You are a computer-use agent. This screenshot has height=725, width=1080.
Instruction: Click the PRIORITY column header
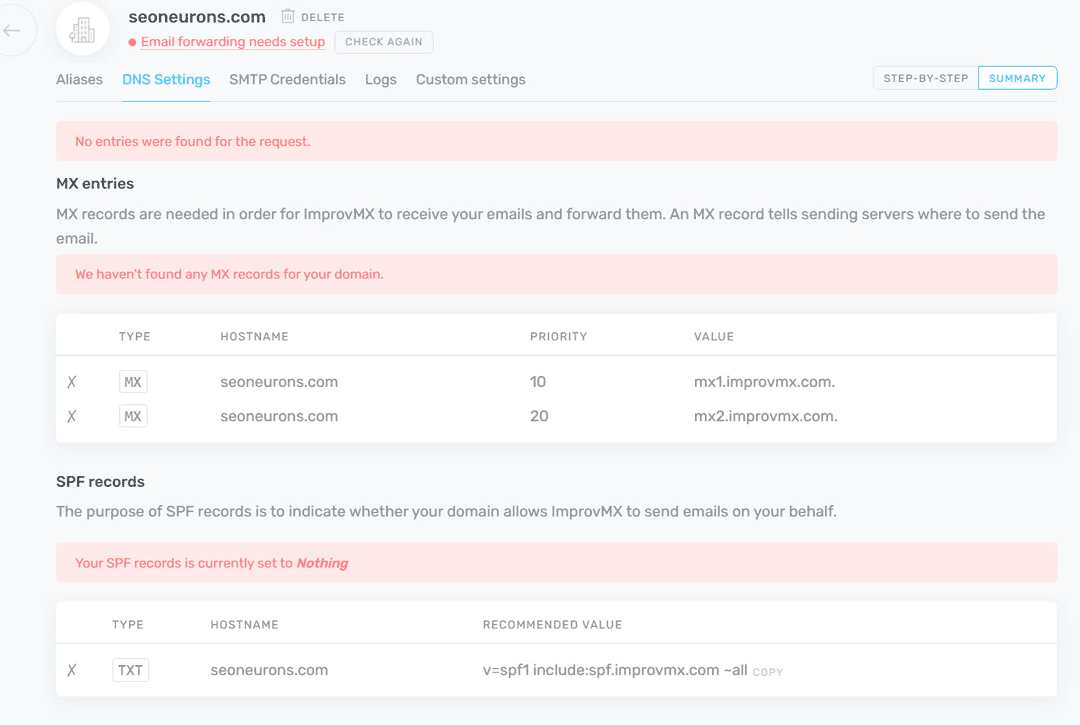[559, 337]
